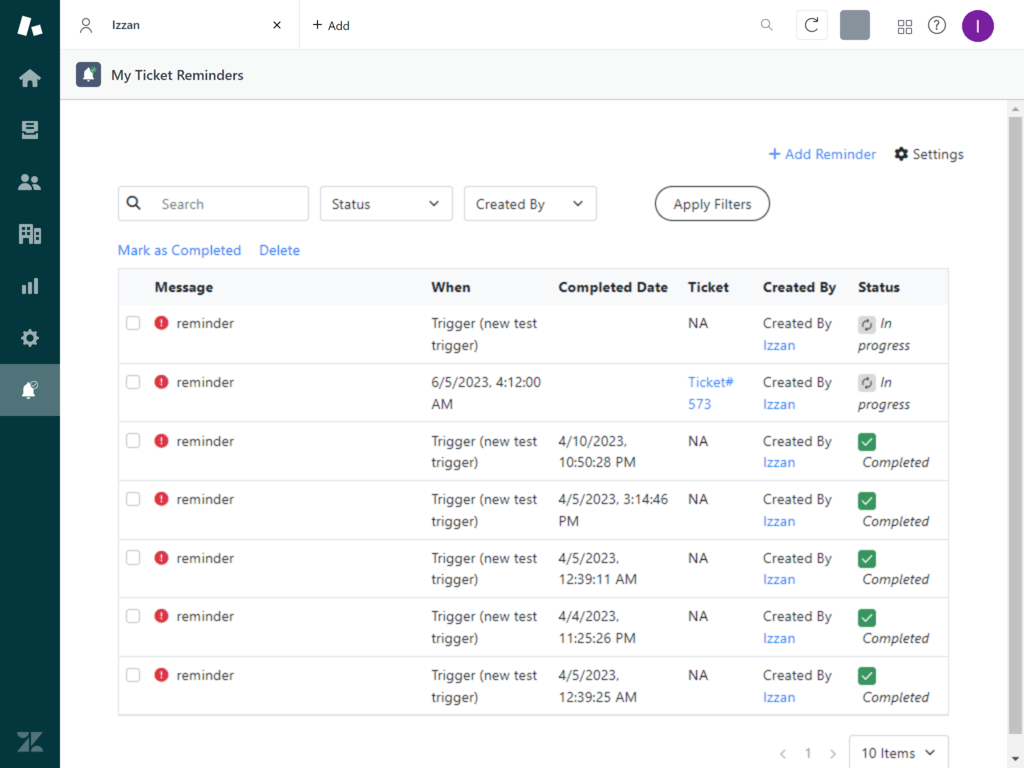Screen dimensions: 1024x768
Task: Open the Customers icon in the sidebar
Action: tap(30, 181)
